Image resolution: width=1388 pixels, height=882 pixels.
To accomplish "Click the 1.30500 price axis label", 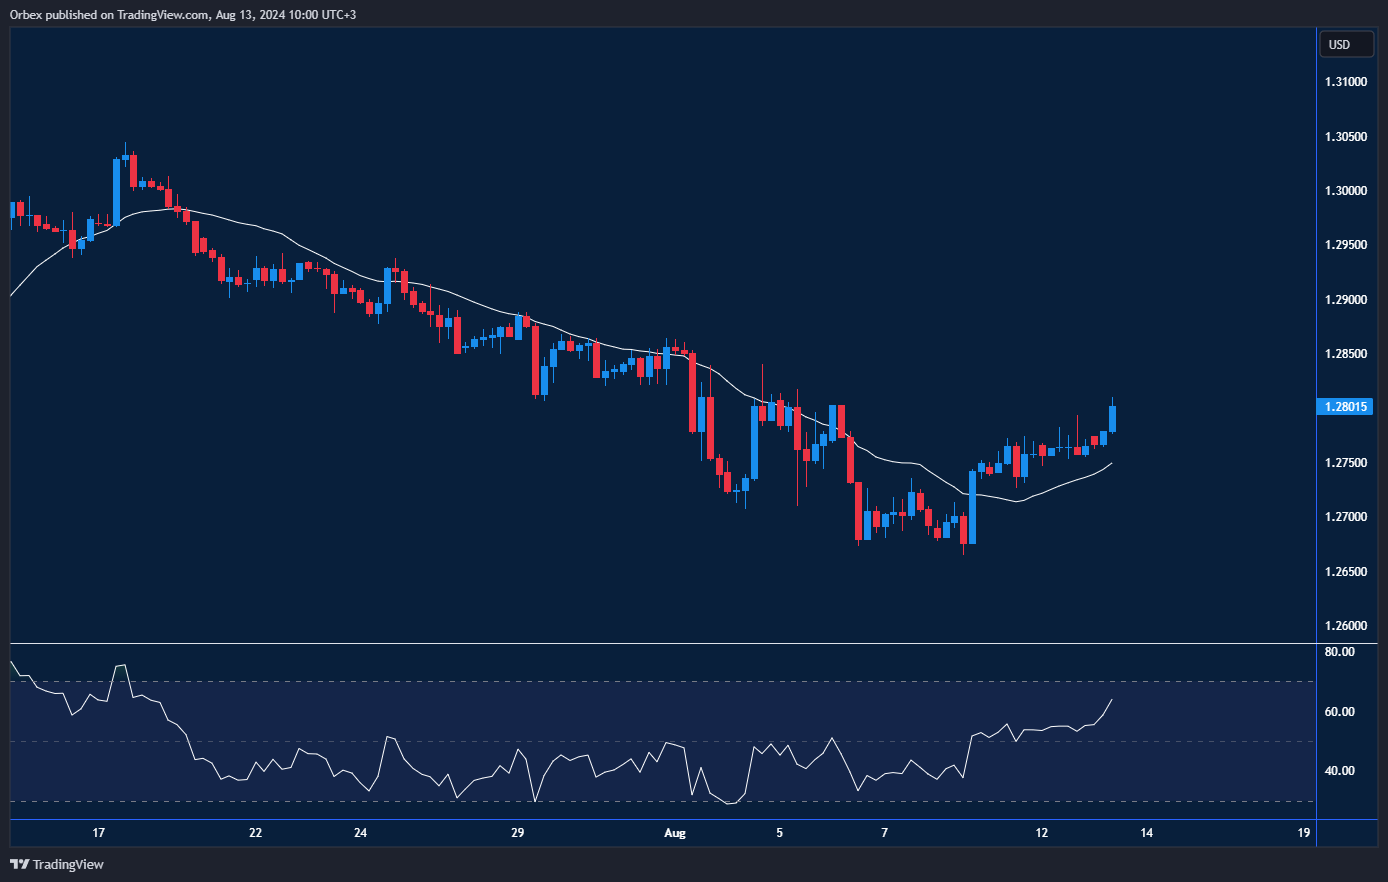I will [x=1346, y=136].
